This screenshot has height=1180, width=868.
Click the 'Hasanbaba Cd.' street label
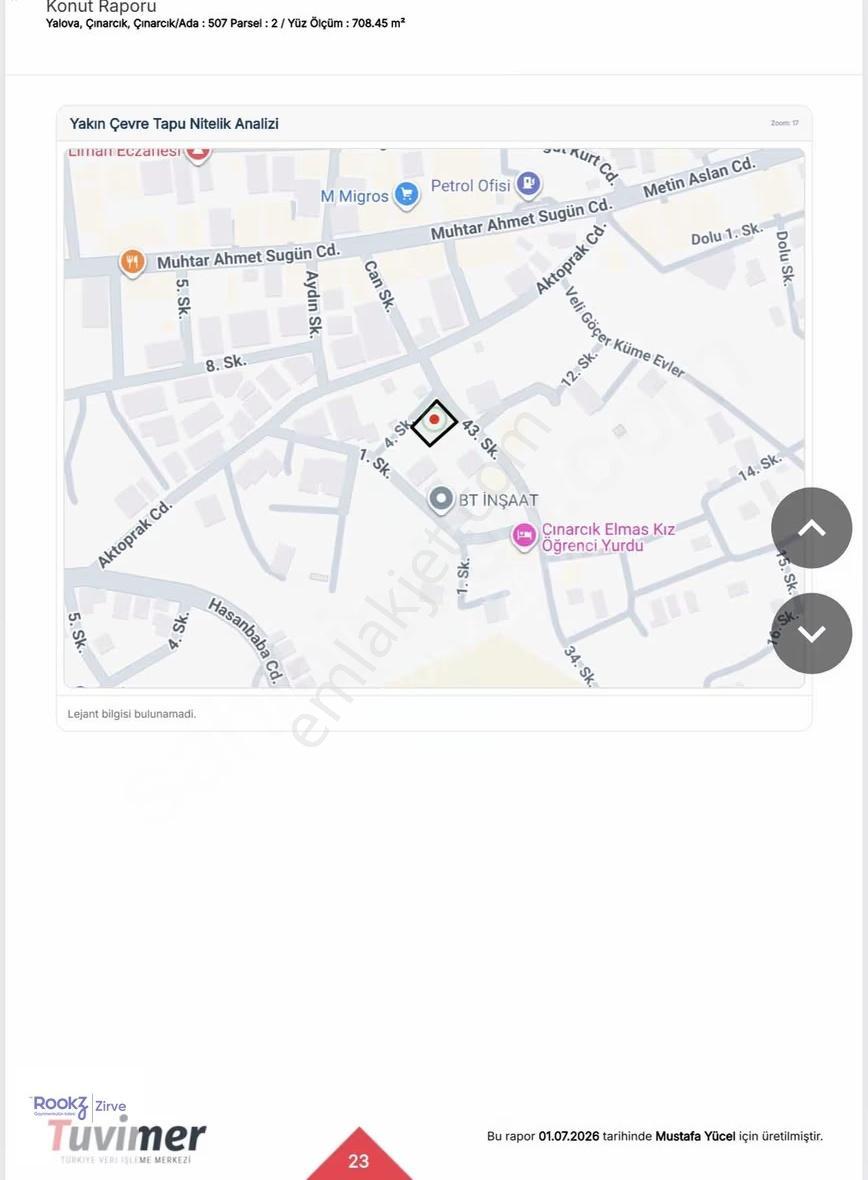pyautogui.click(x=246, y=640)
